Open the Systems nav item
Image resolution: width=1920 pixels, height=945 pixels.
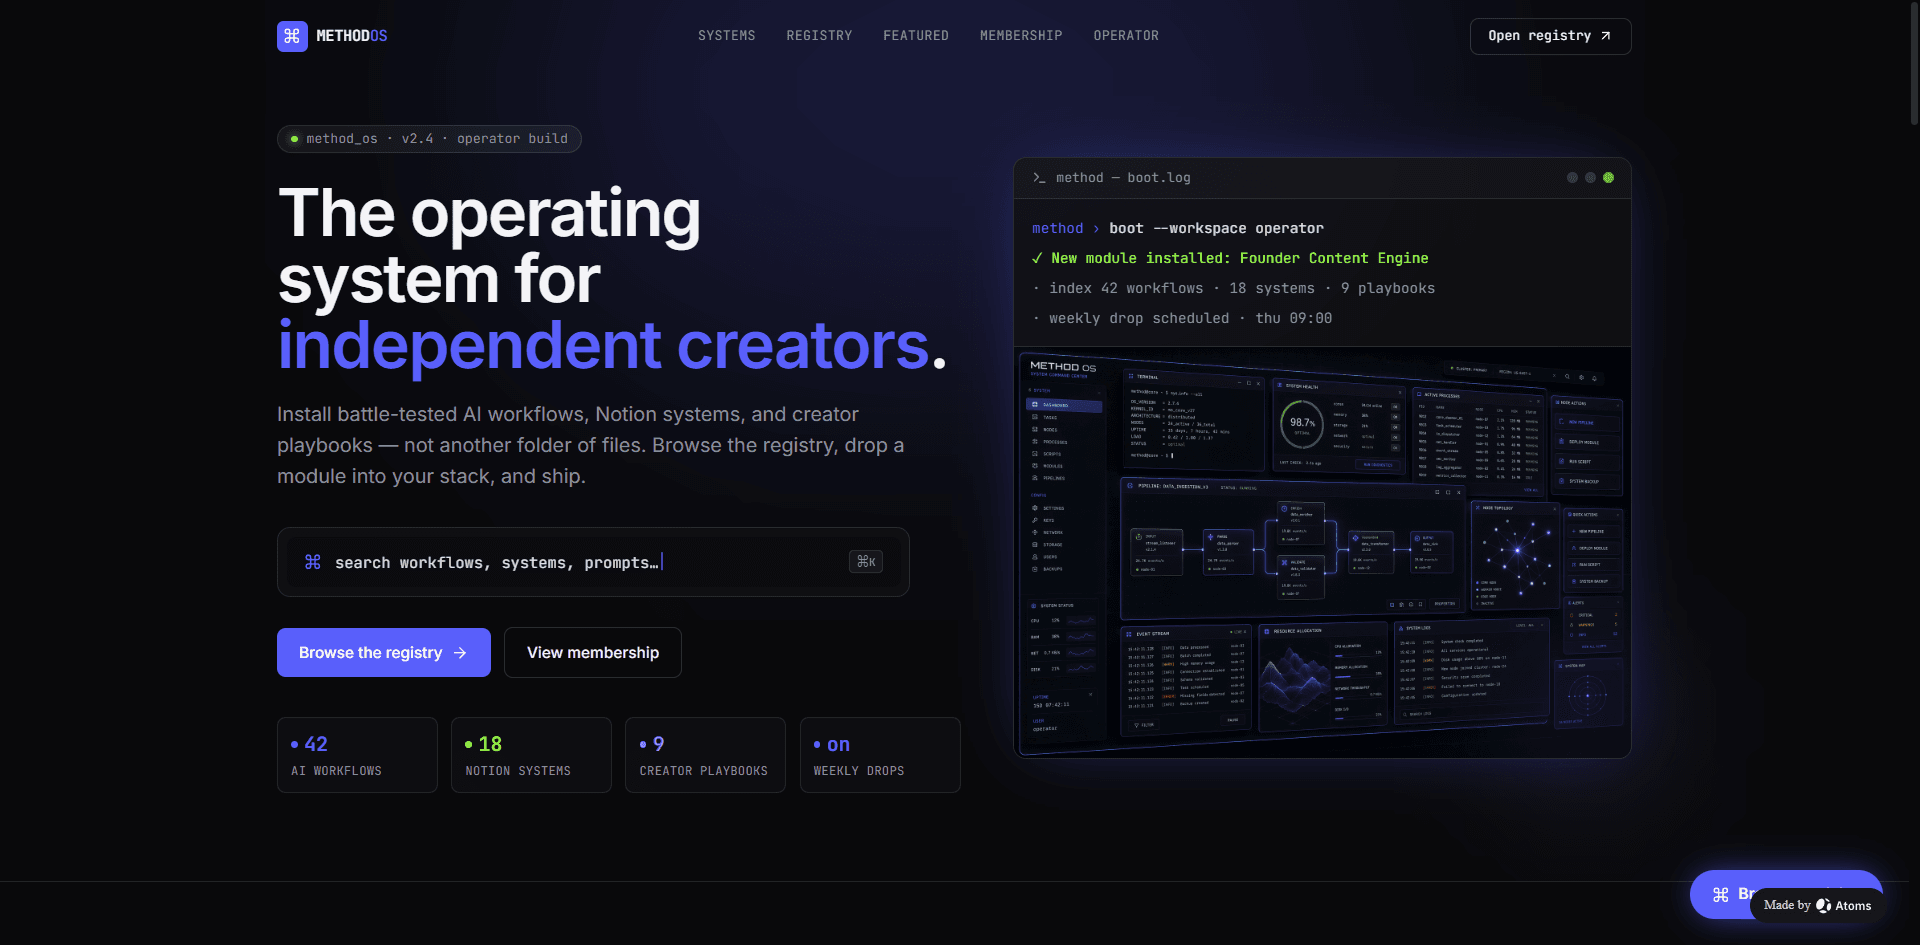click(727, 36)
